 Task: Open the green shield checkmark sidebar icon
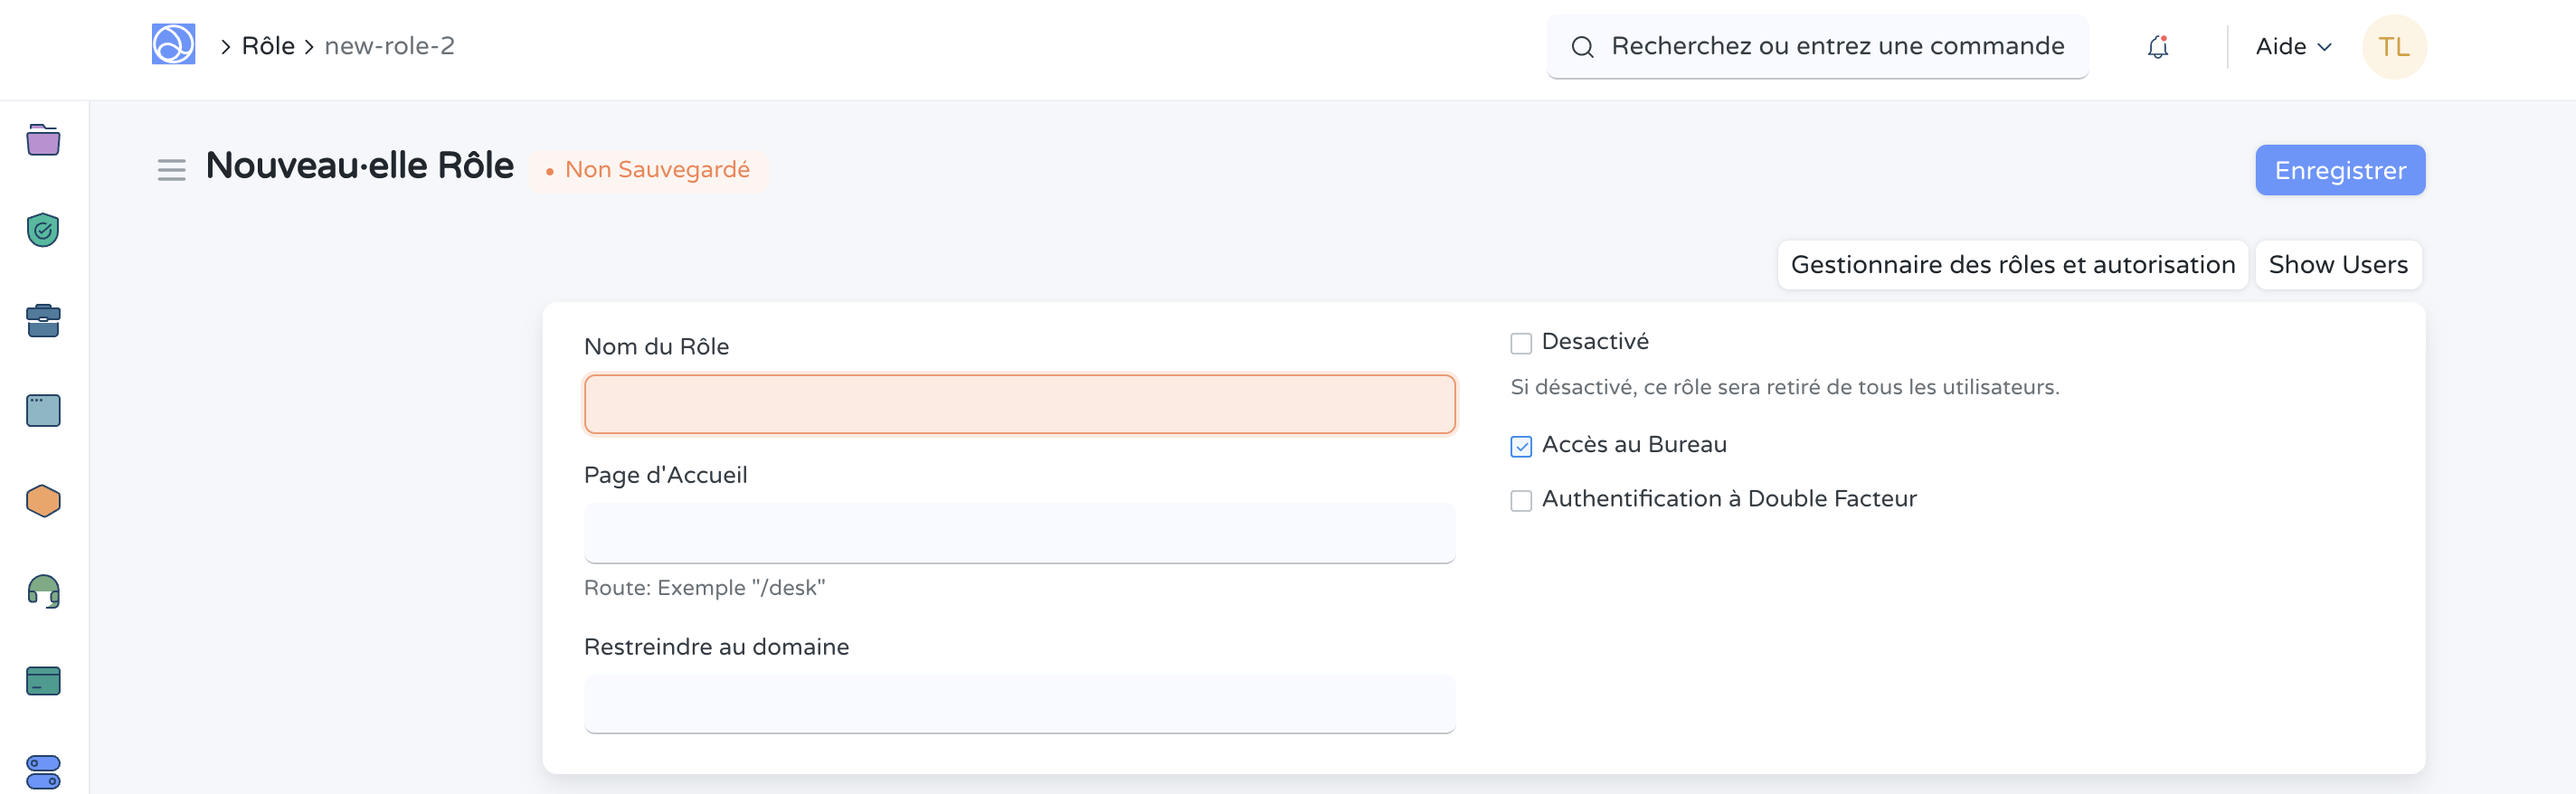pos(43,230)
